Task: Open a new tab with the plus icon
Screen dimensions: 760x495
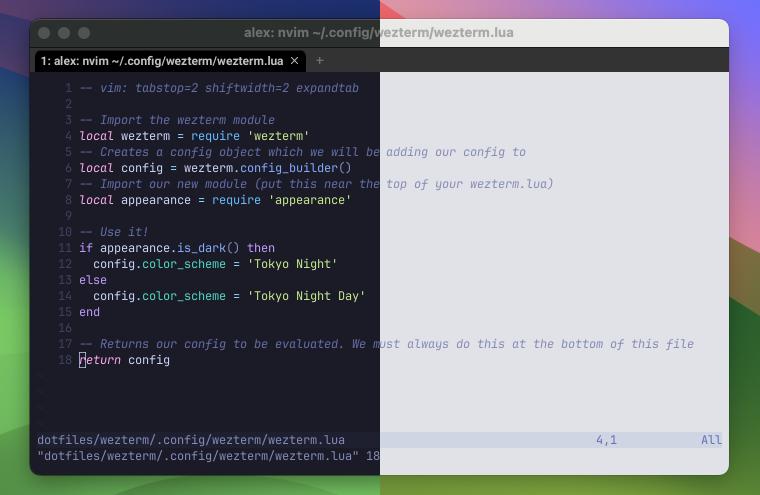Action: 319,61
